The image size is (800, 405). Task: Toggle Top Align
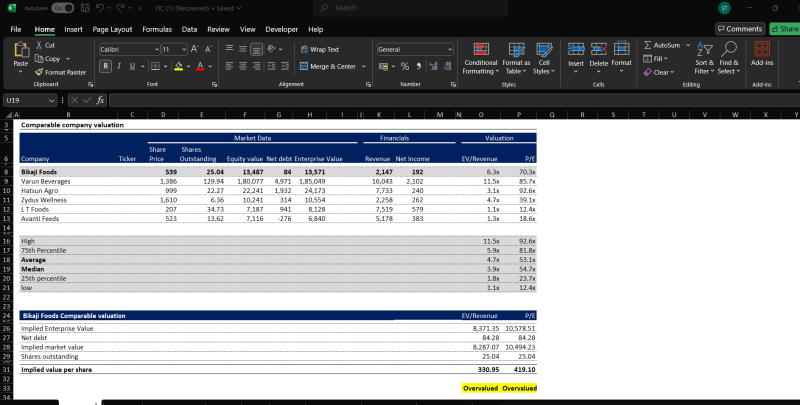[230, 49]
